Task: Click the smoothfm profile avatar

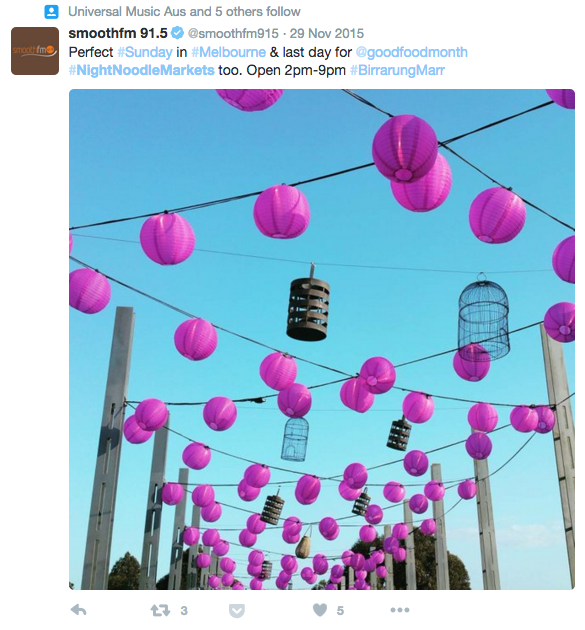Action: coord(35,51)
